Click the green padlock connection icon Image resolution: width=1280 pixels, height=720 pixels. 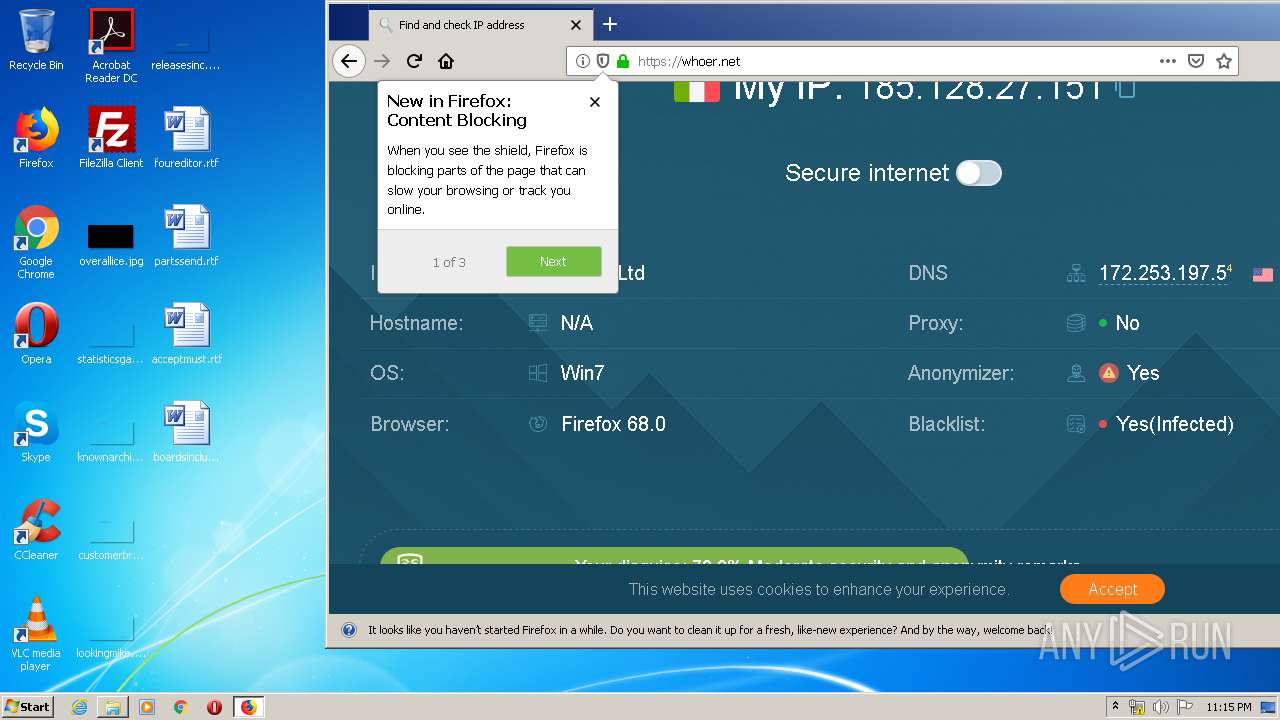(x=623, y=61)
